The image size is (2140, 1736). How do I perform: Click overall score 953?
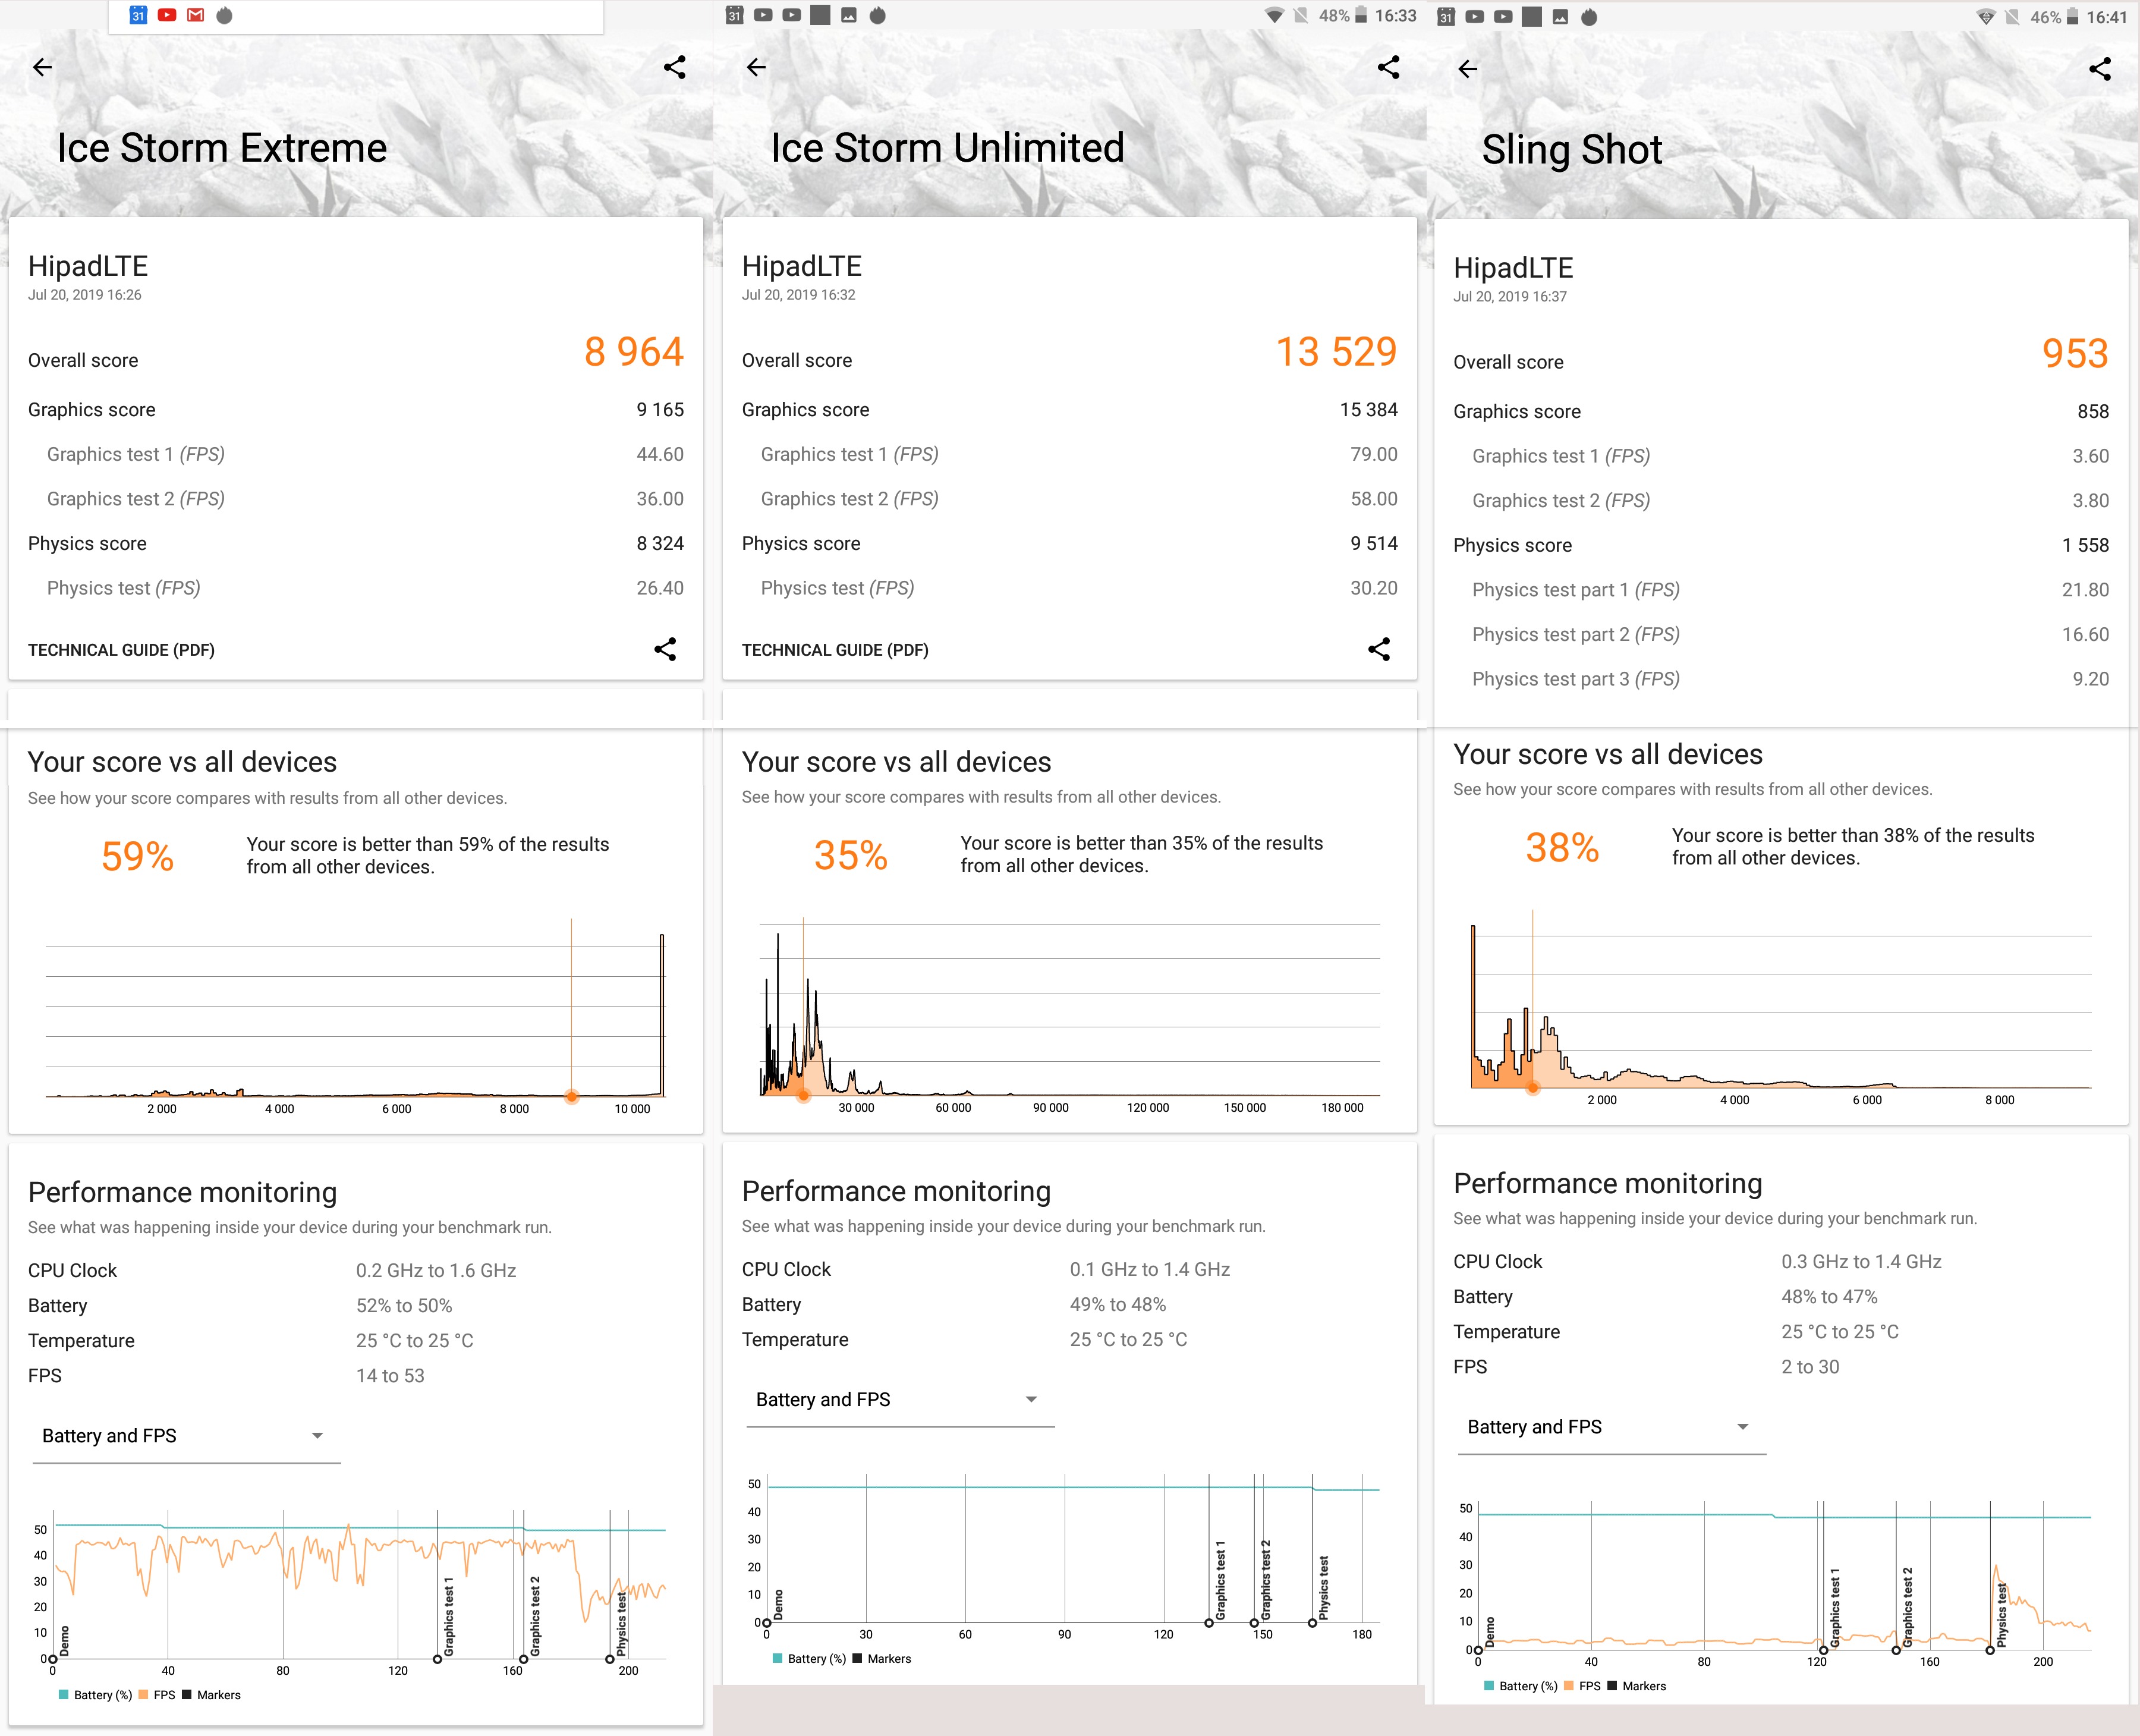click(2075, 354)
